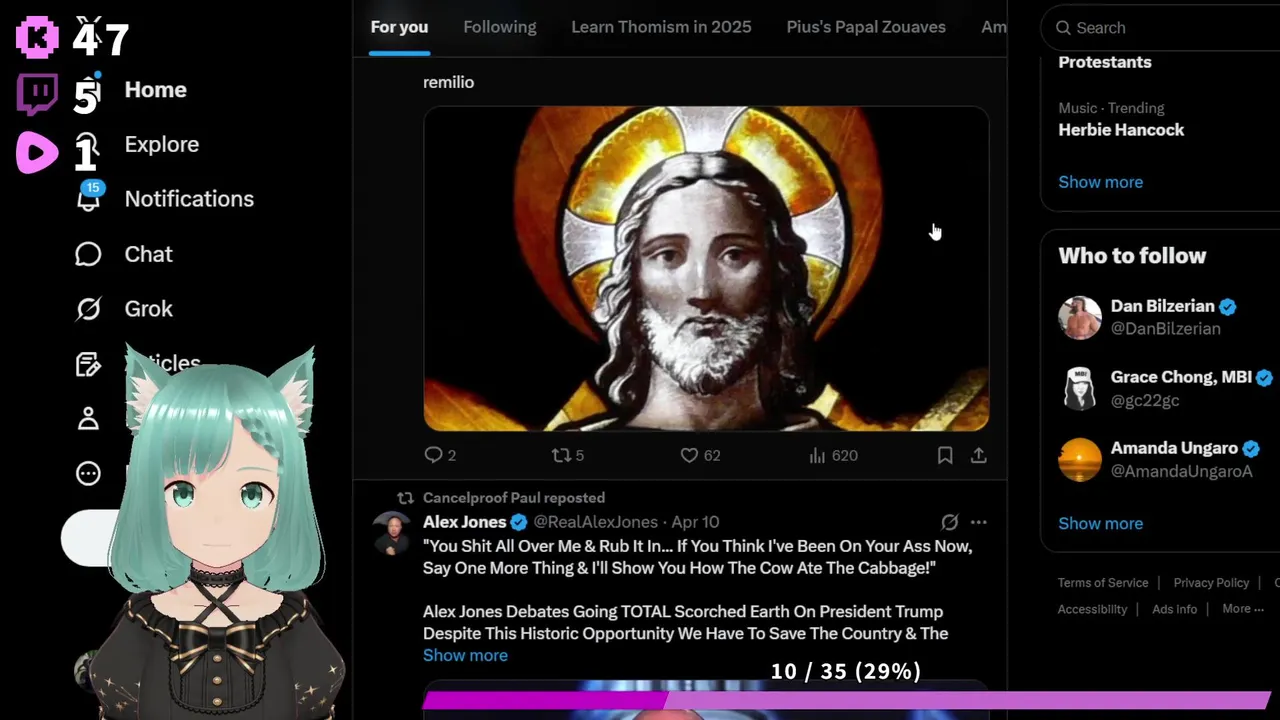This screenshot has height=720, width=1280.
Task: Click the Chat bubble icon
Action: 88,254
